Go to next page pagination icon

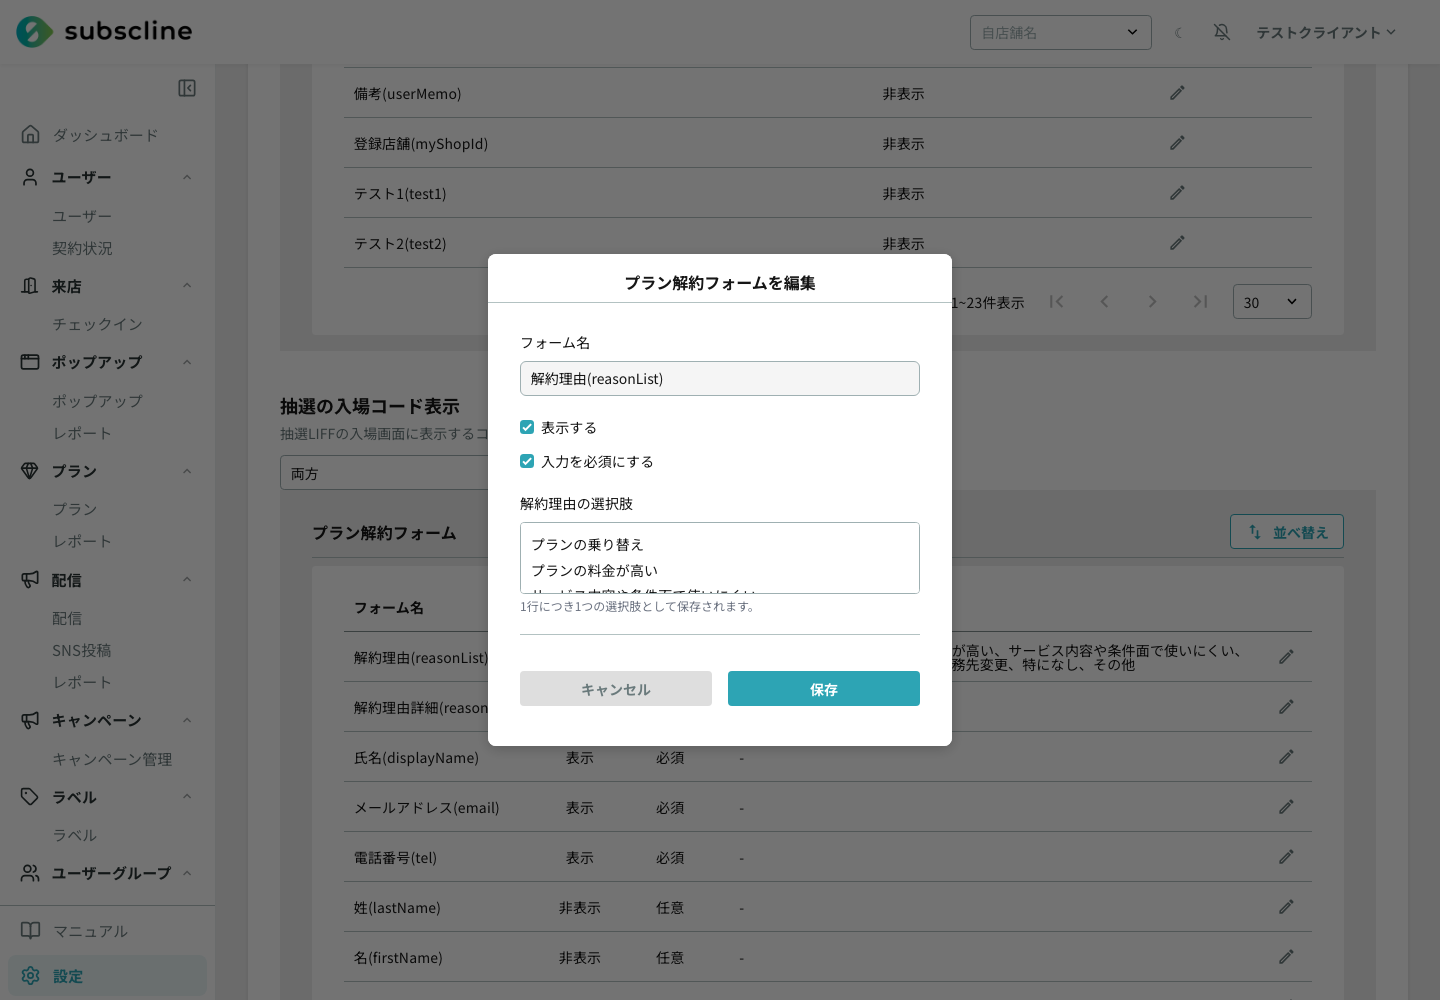(1152, 302)
